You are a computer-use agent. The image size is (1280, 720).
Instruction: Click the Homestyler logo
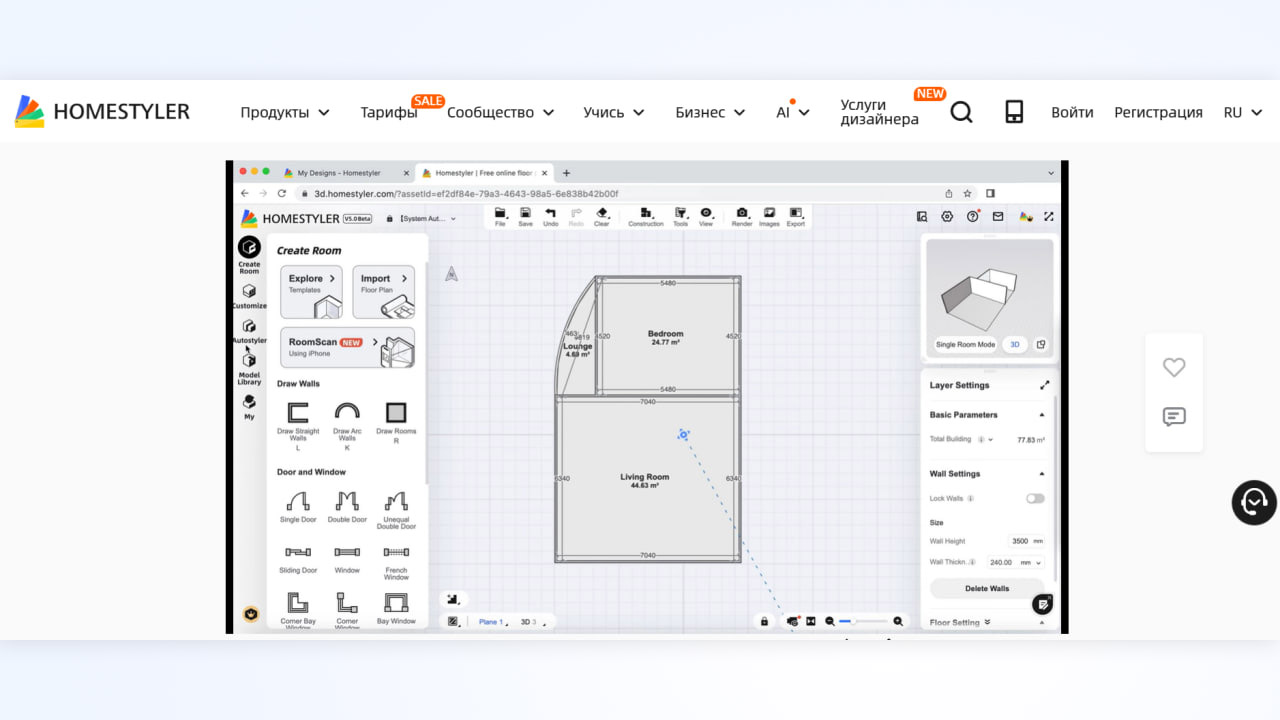click(x=102, y=112)
